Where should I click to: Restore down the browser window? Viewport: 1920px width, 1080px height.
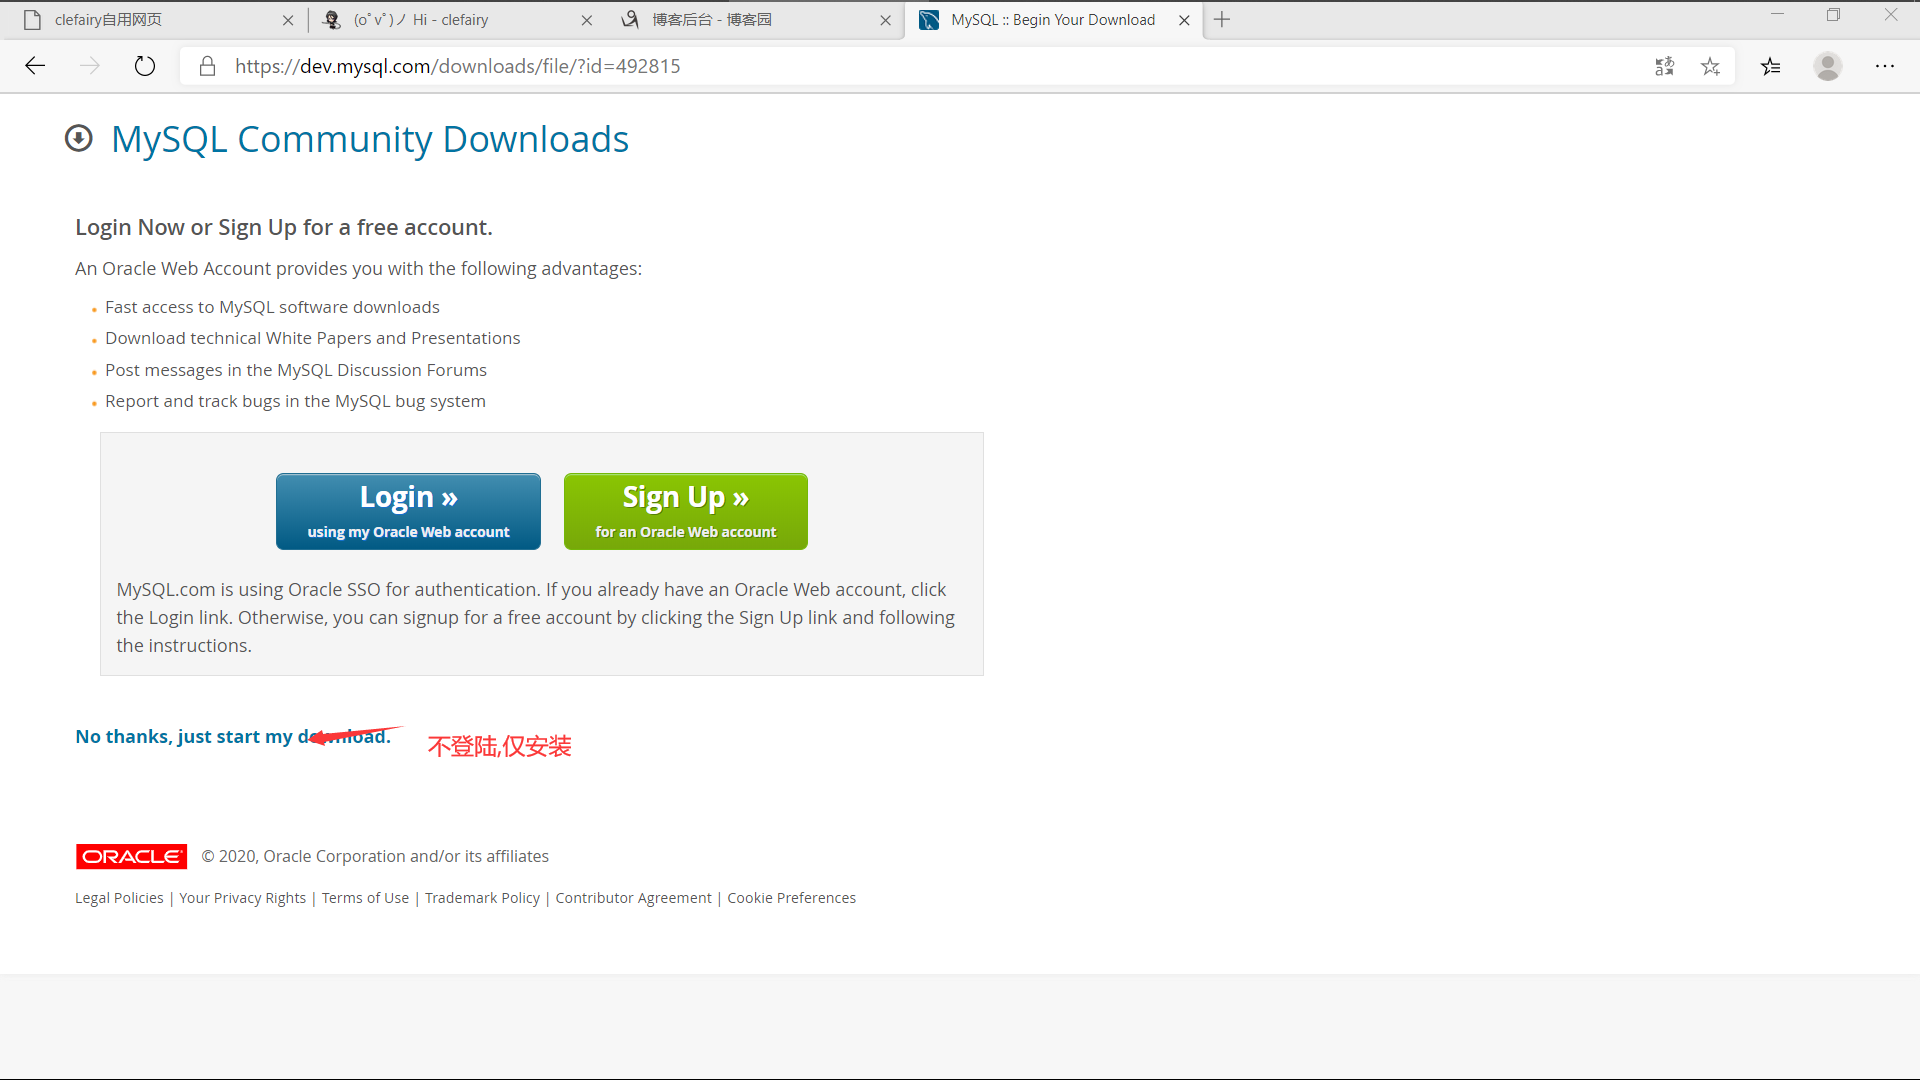tap(1833, 14)
